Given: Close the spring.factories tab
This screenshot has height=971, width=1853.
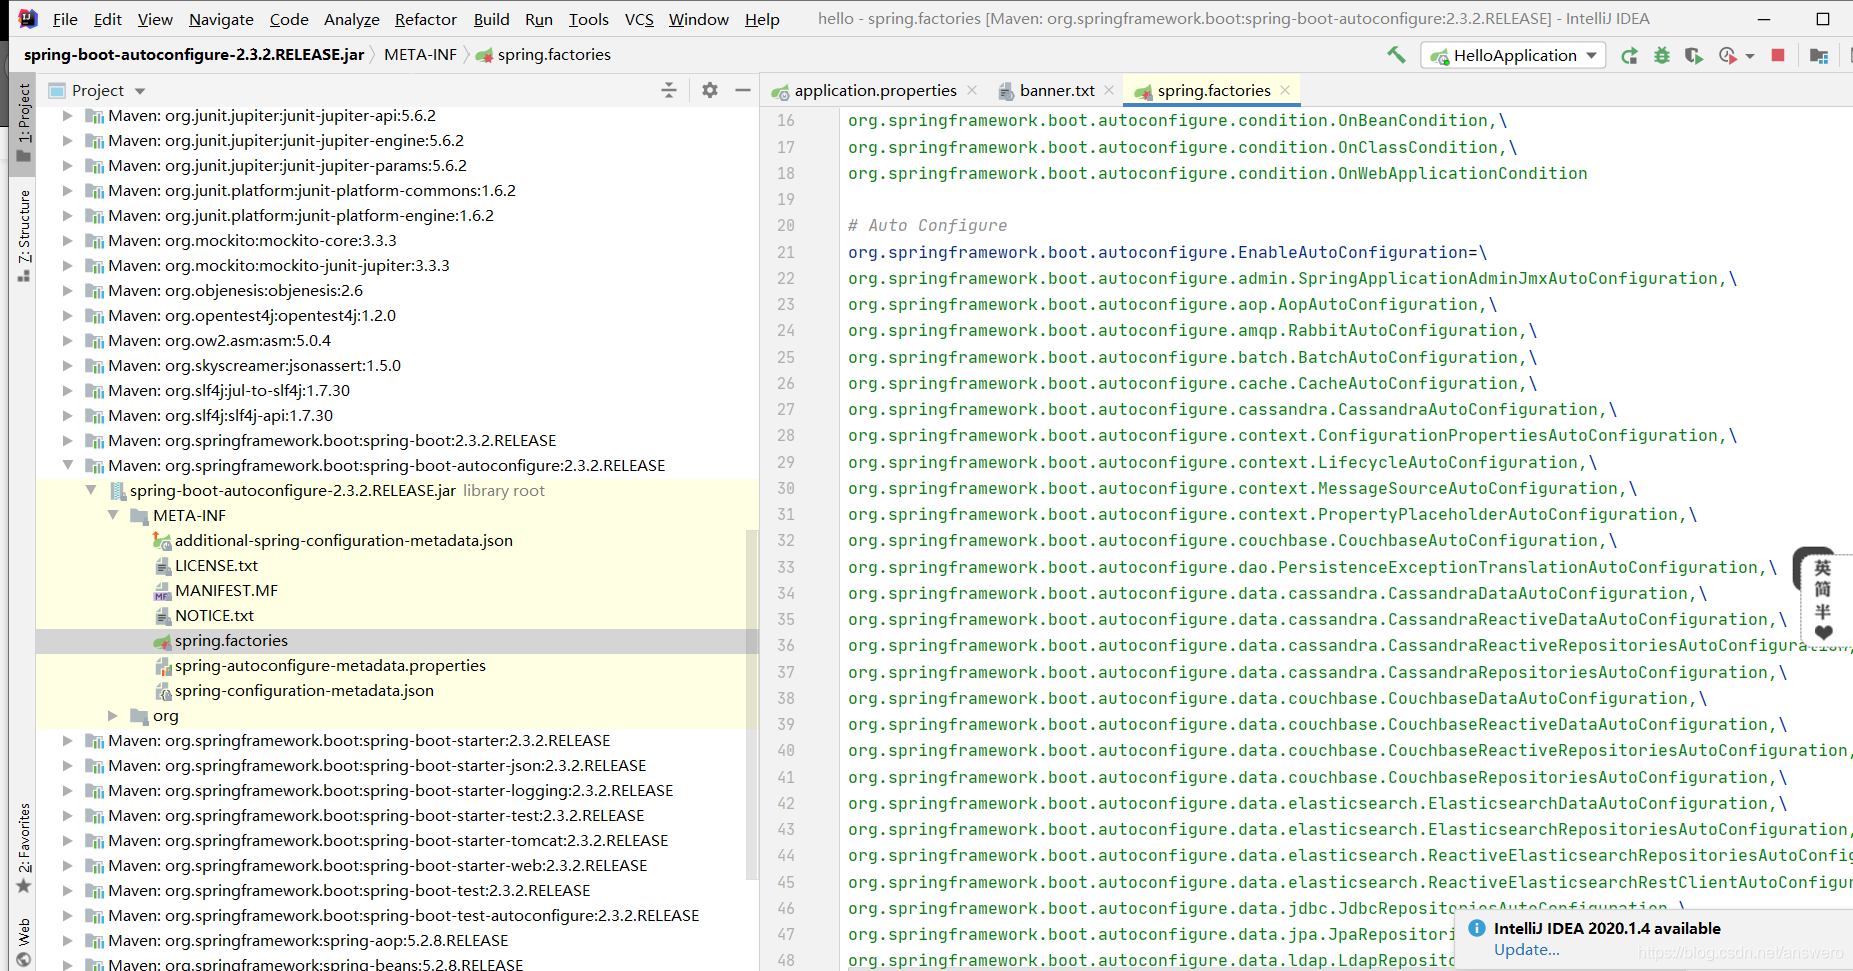Looking at the screenshot, I should pos(1285,90).
